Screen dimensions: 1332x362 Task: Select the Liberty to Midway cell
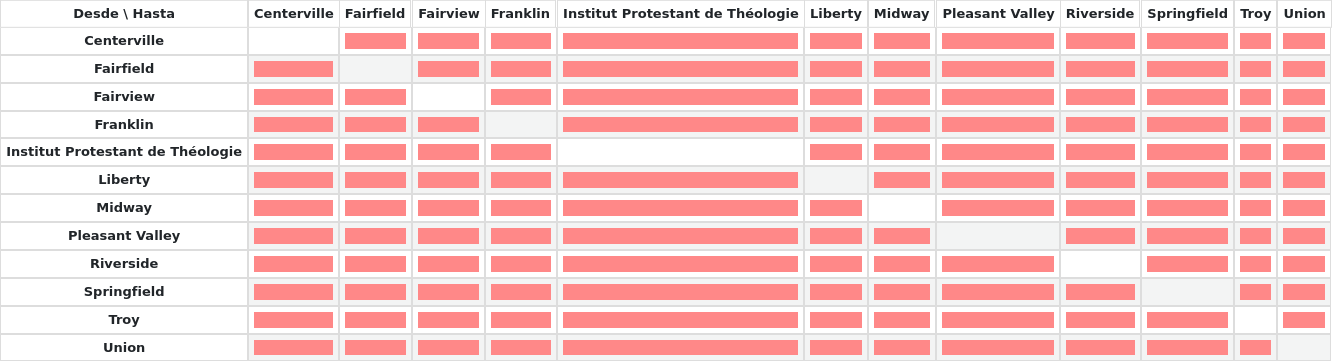[902, 180]
